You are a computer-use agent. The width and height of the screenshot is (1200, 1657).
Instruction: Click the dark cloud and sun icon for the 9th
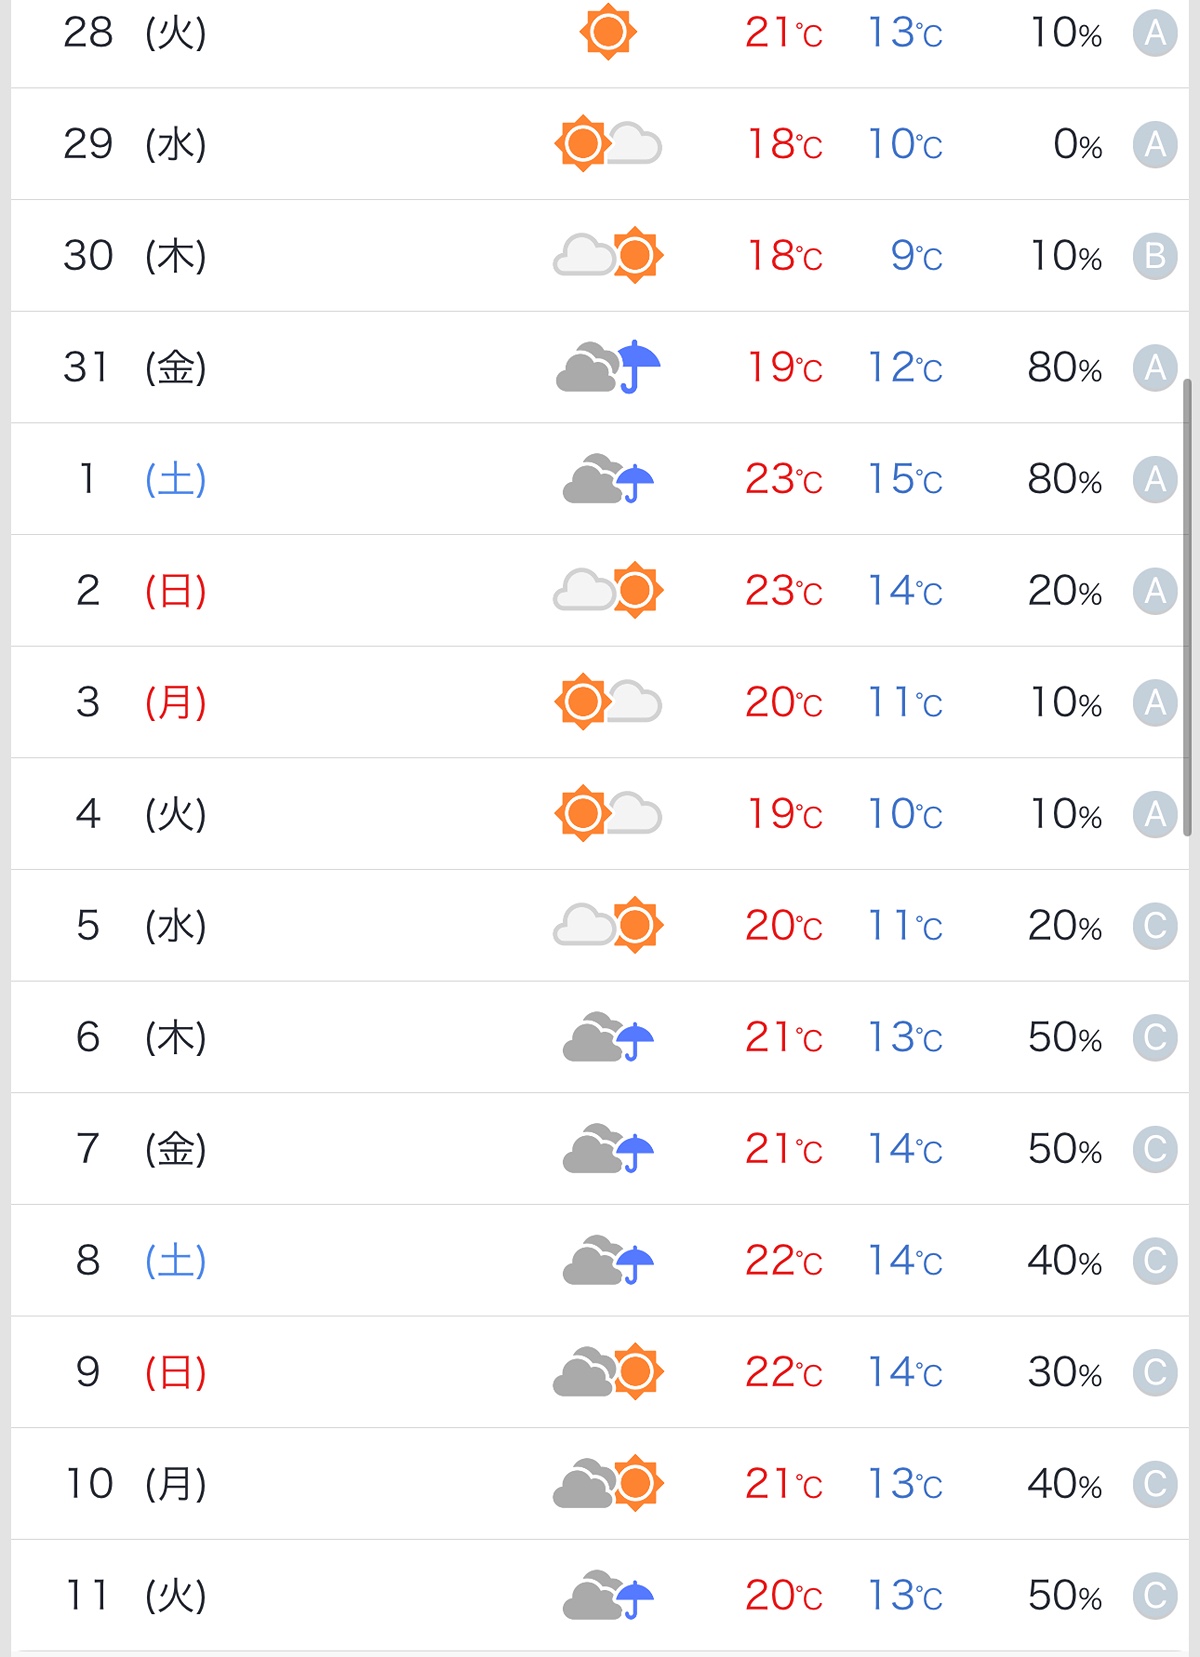[608, 1371]
